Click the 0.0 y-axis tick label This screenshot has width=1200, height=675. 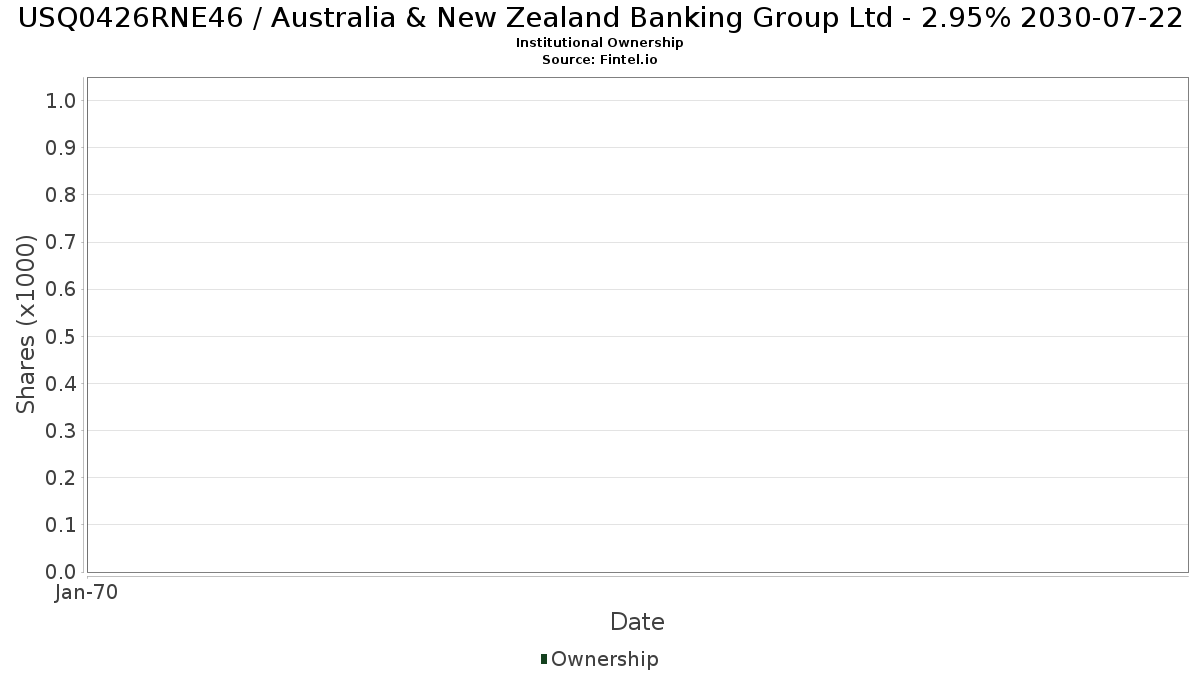coord(61,571)
